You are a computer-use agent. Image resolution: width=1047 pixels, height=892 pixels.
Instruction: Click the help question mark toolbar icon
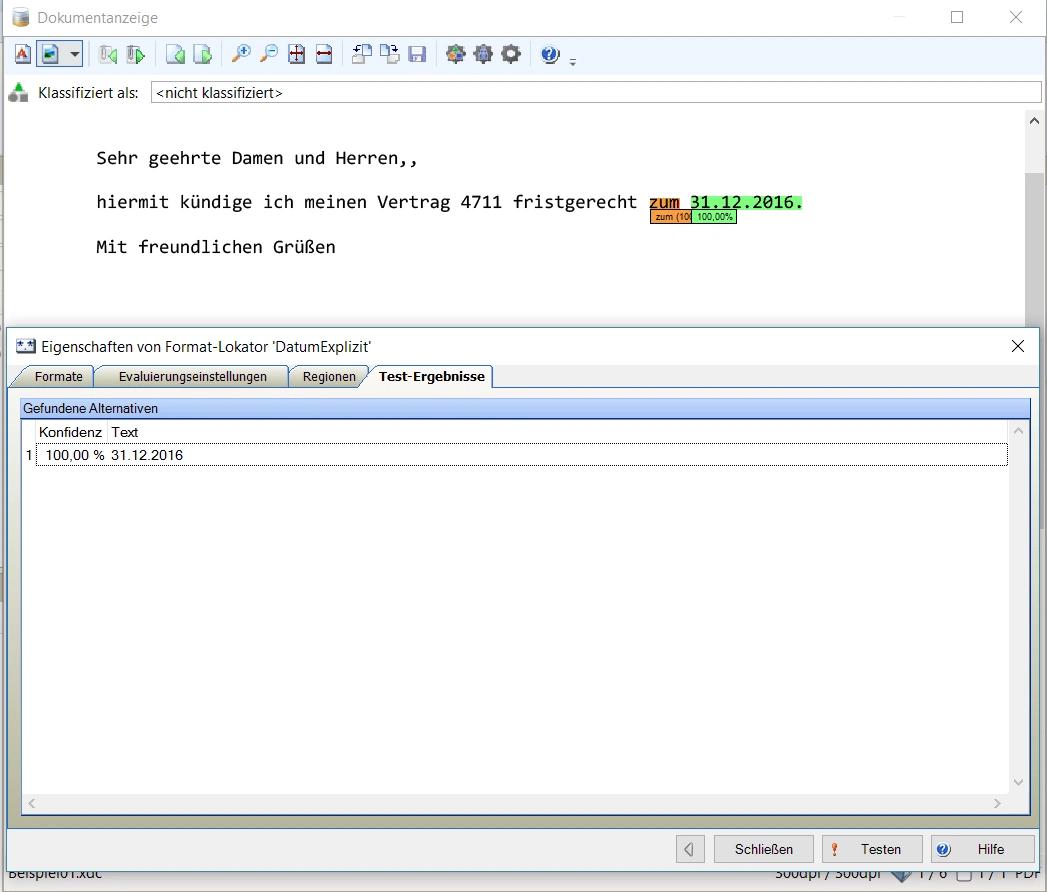[549, 54]
